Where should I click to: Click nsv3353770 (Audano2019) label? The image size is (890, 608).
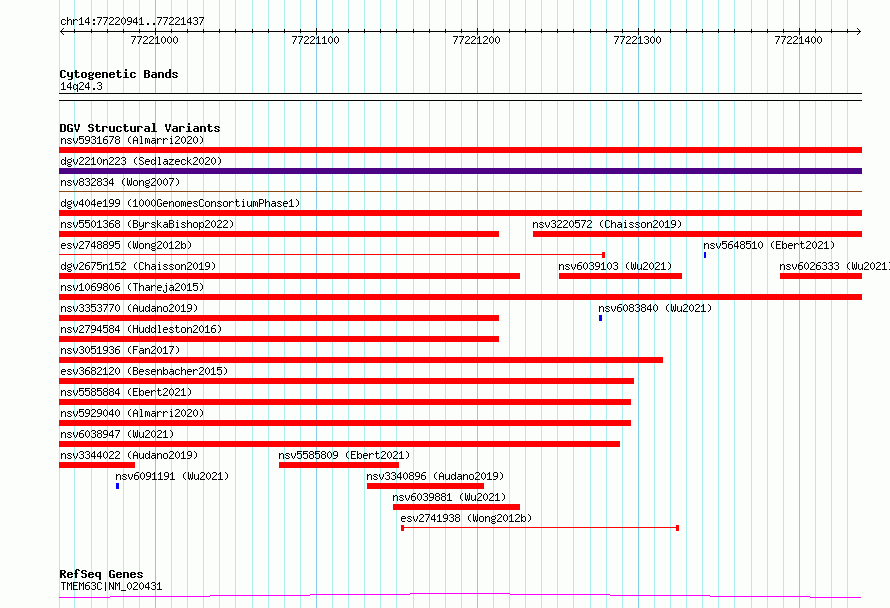tap(129, 308)
